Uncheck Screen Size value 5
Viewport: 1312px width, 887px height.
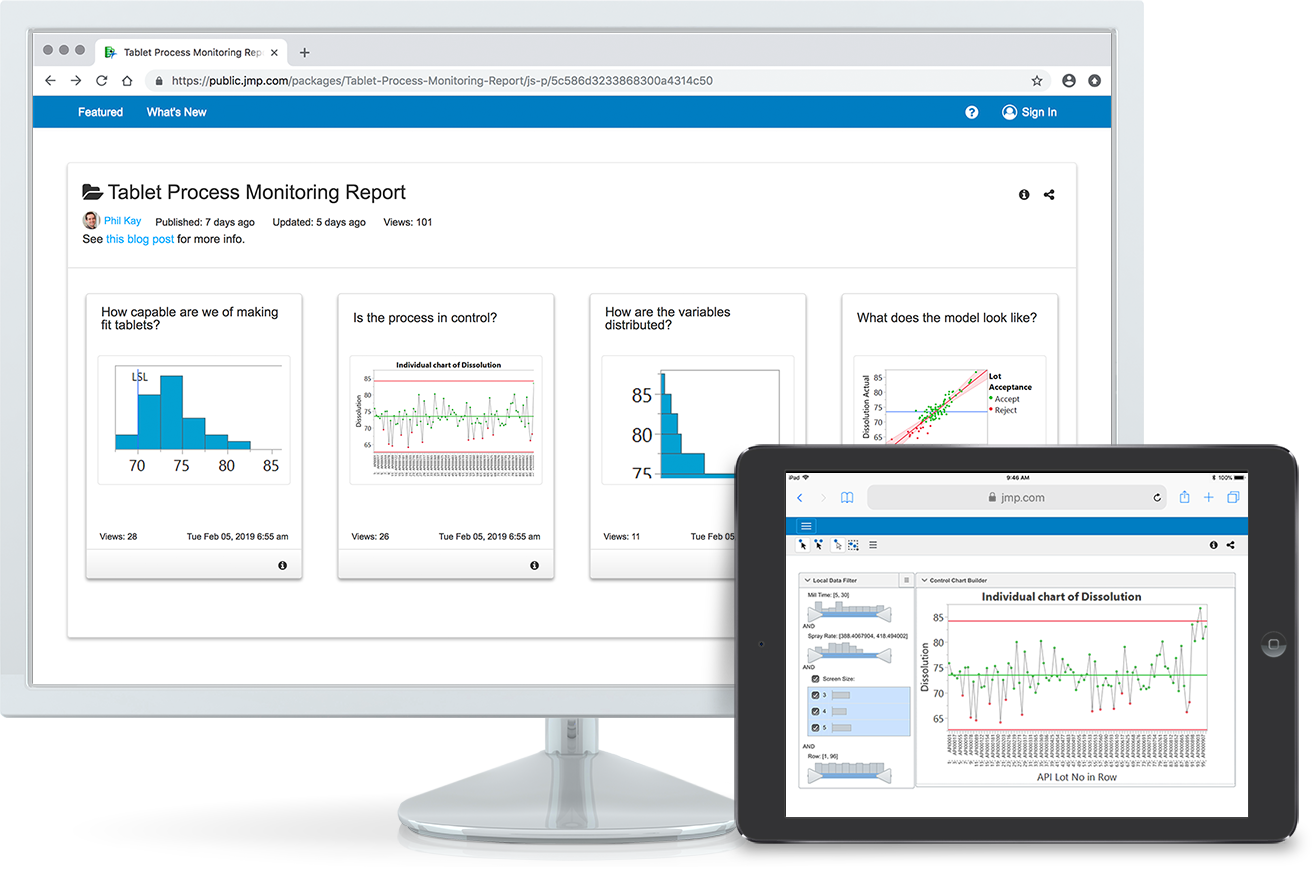tap(815, 727)
